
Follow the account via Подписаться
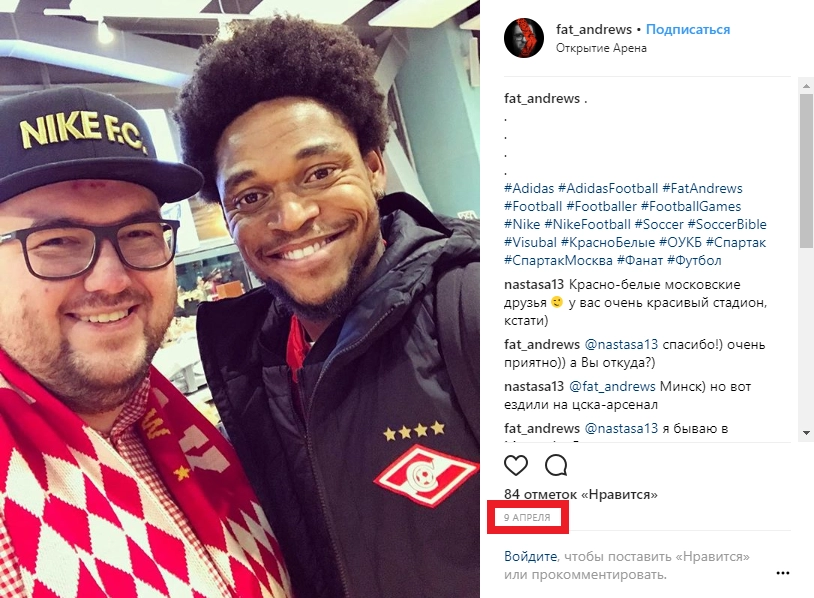tap(687, 30)
